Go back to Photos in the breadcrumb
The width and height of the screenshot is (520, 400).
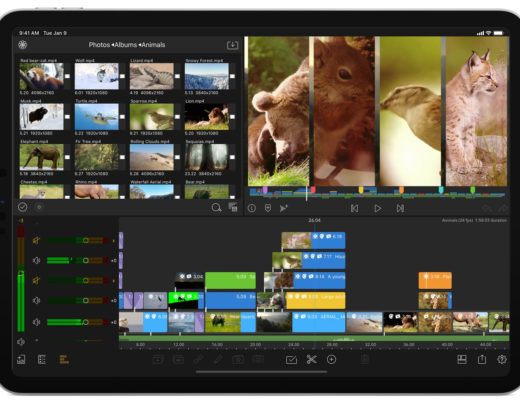(99, 45)
